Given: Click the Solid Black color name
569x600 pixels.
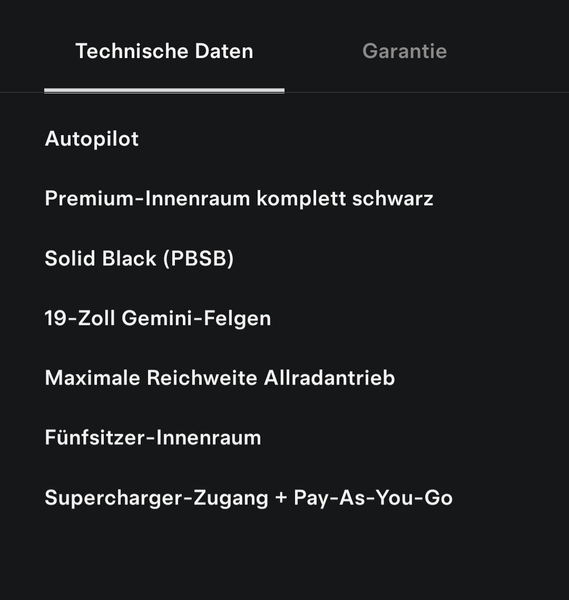Looking at the screenshot, I should pyautogui.click(x=101, y=258).
